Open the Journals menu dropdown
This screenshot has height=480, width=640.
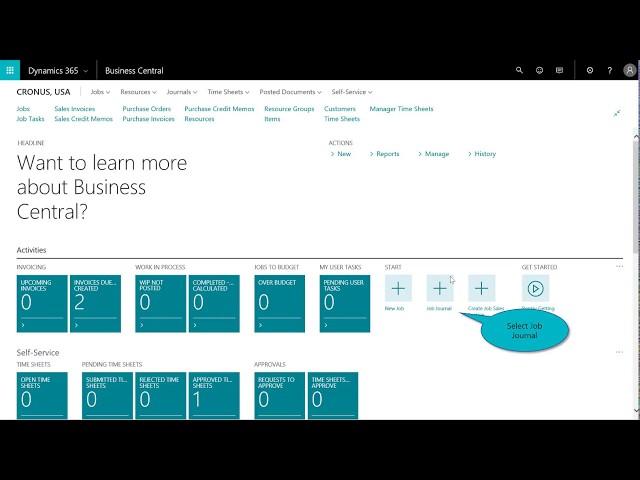tap(182, 92)
